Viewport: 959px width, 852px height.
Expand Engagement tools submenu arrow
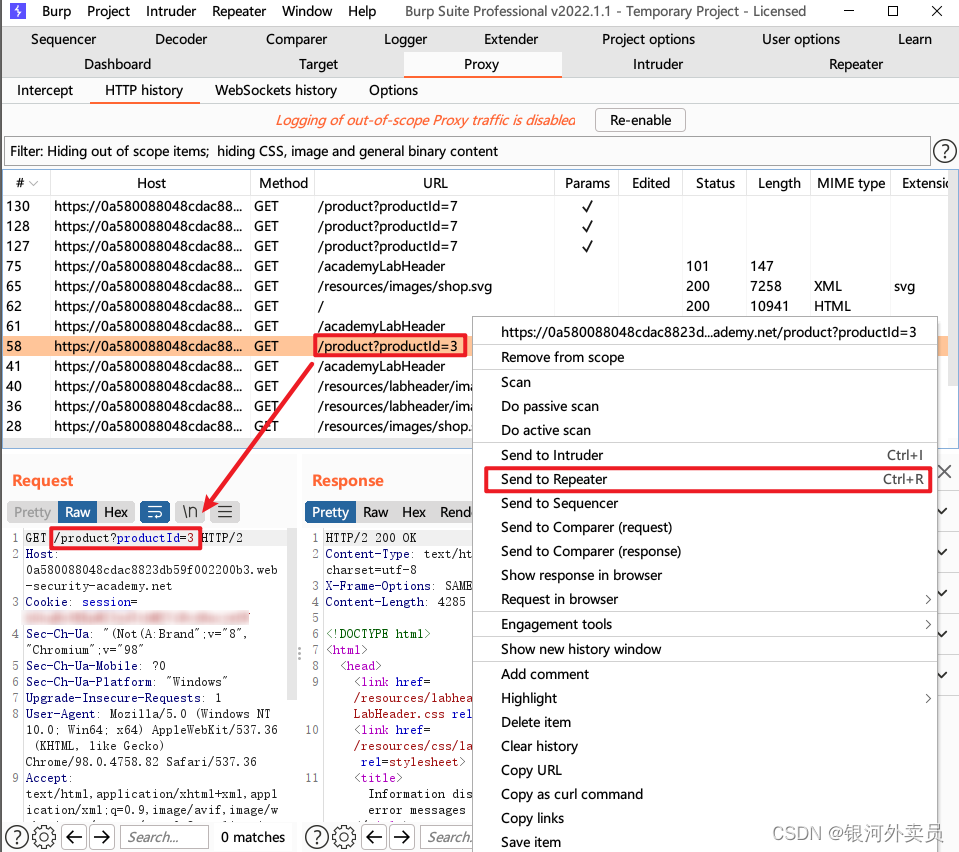(928, 624)
